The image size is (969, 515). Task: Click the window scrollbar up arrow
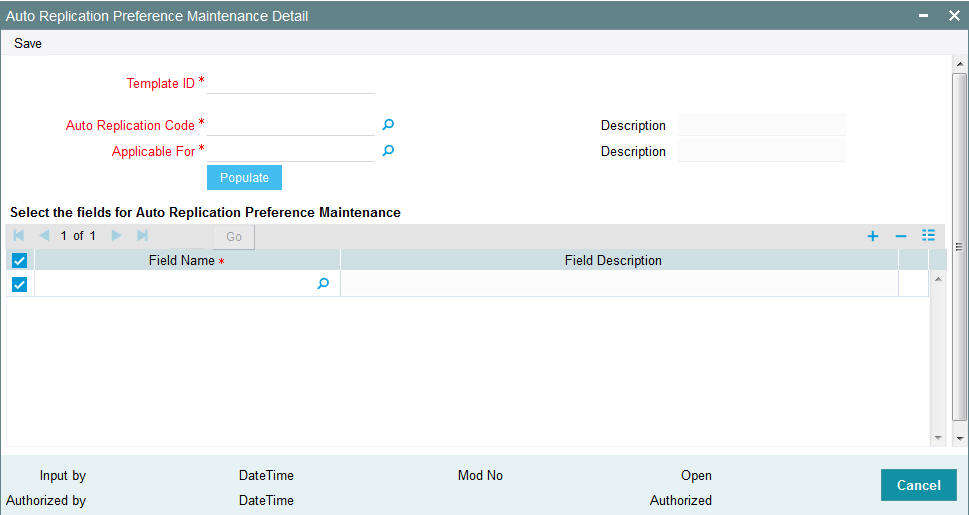tap(959, 64)
